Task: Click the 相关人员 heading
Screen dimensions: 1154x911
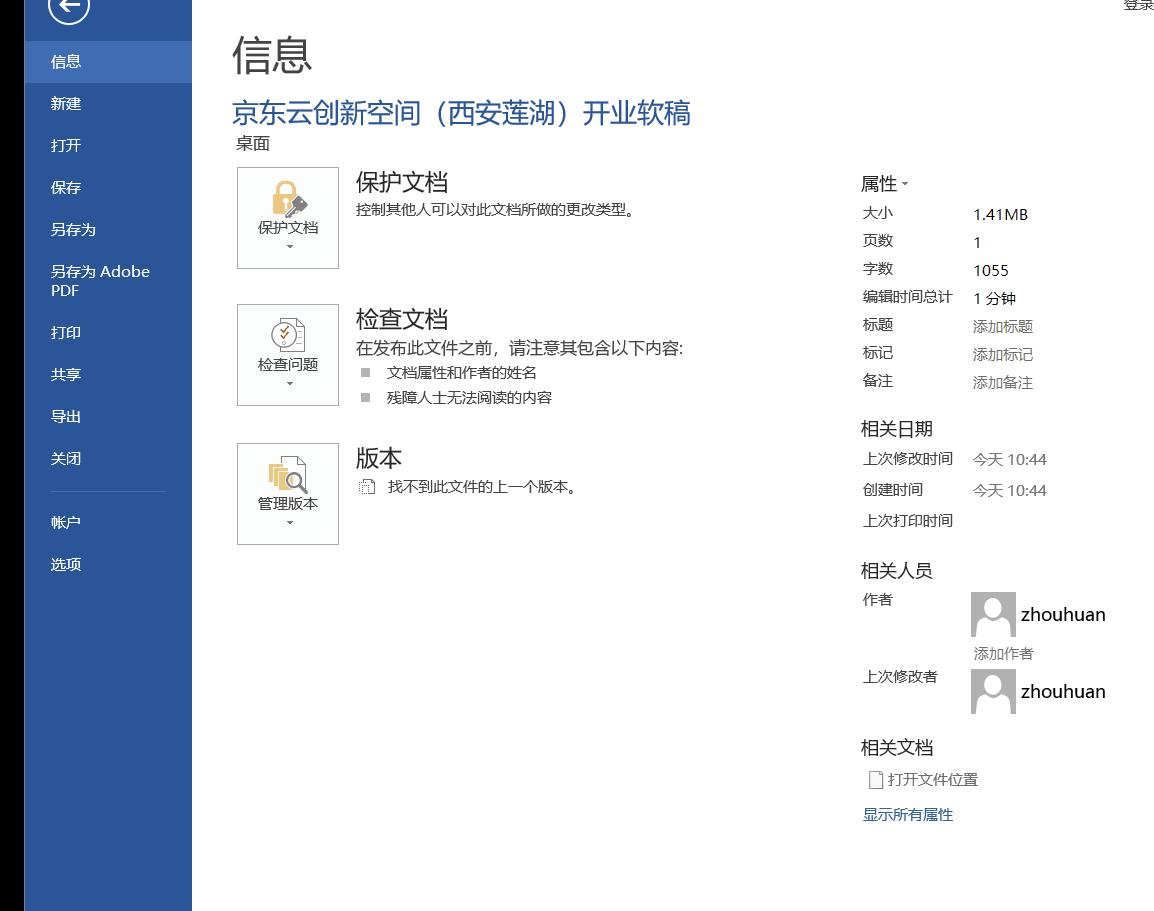Action: [x=896, y=570]
